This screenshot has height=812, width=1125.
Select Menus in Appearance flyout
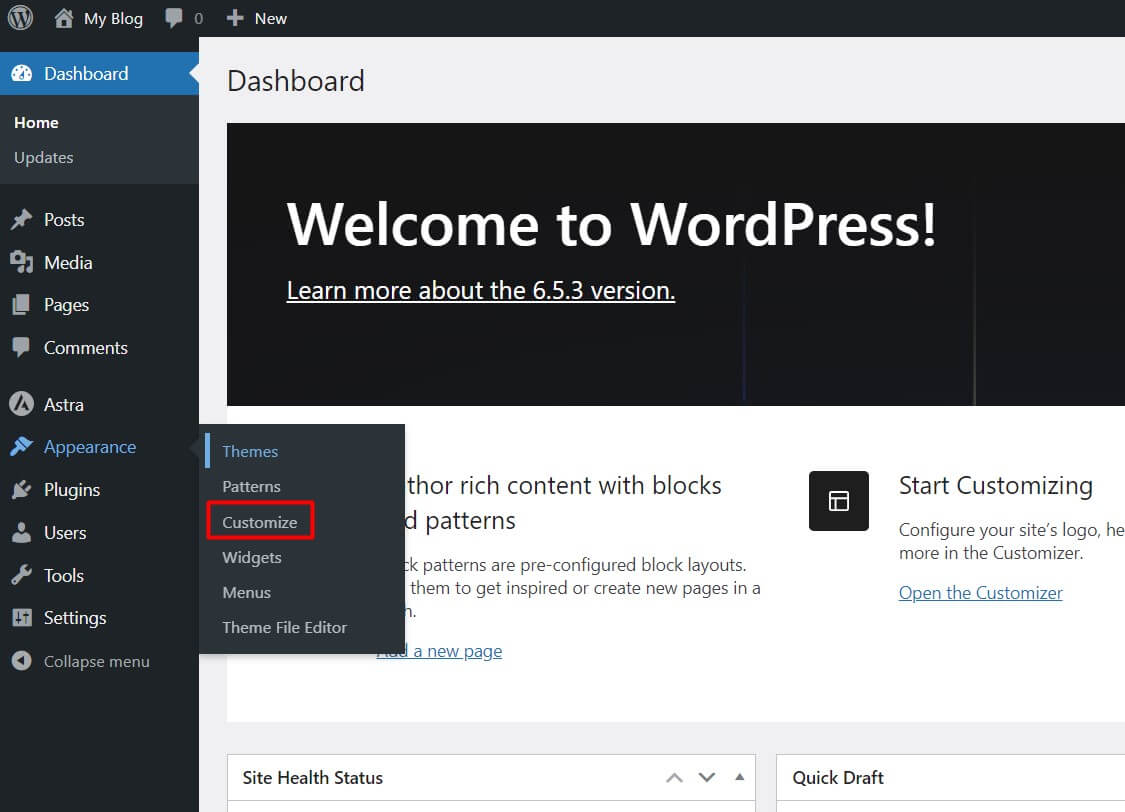[x=247, y=593]
